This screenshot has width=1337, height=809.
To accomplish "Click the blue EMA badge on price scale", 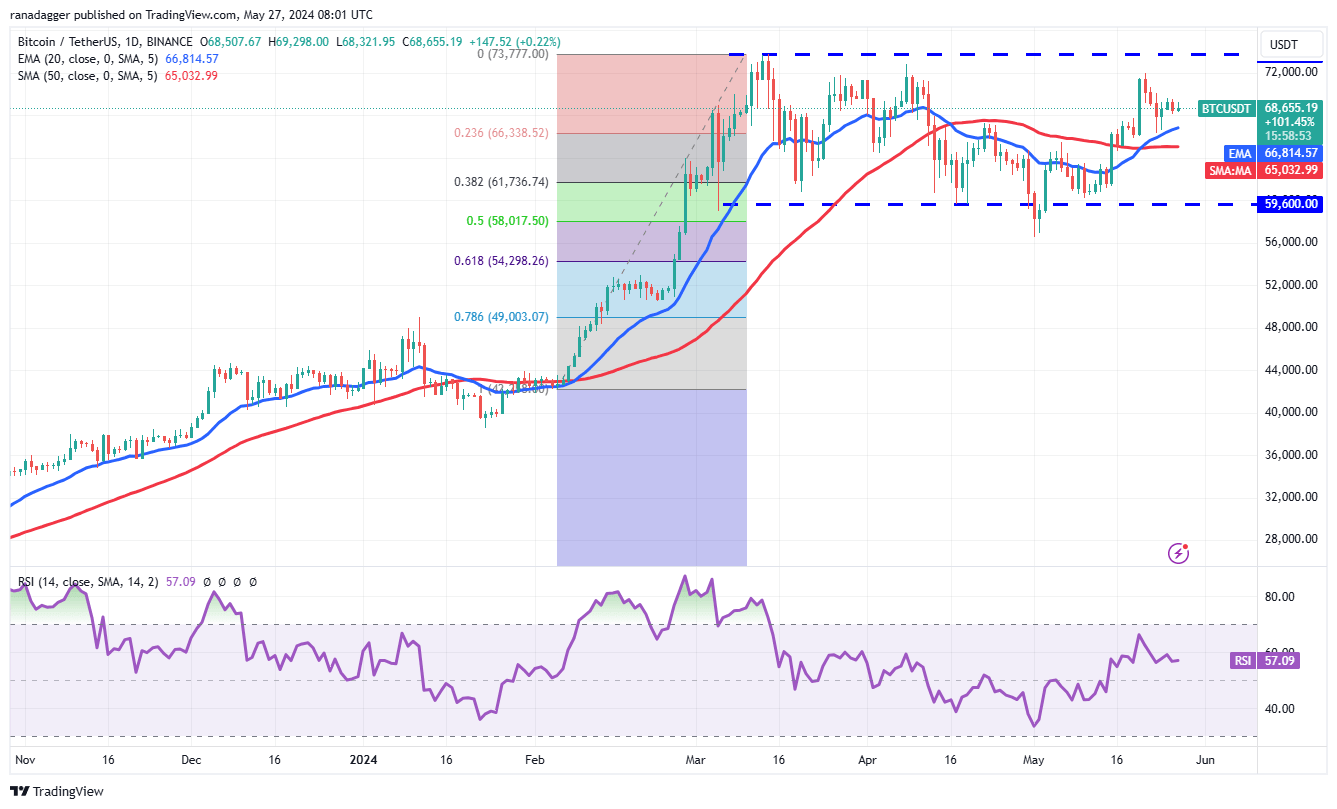I will coord(1237,153).
